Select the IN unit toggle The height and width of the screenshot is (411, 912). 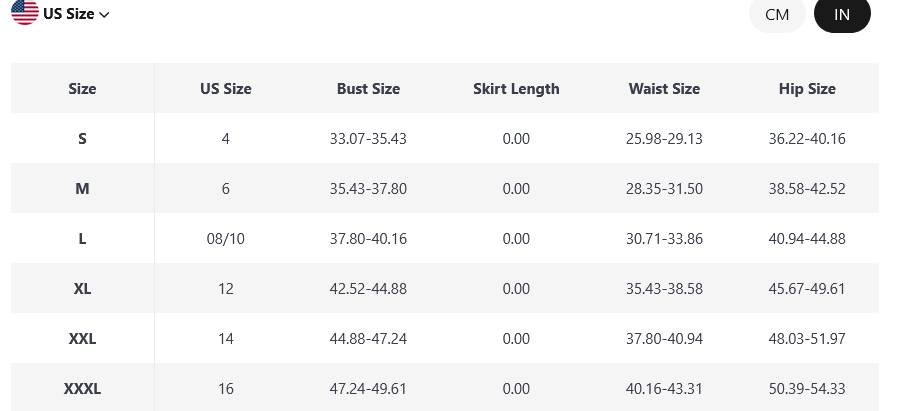842,15
